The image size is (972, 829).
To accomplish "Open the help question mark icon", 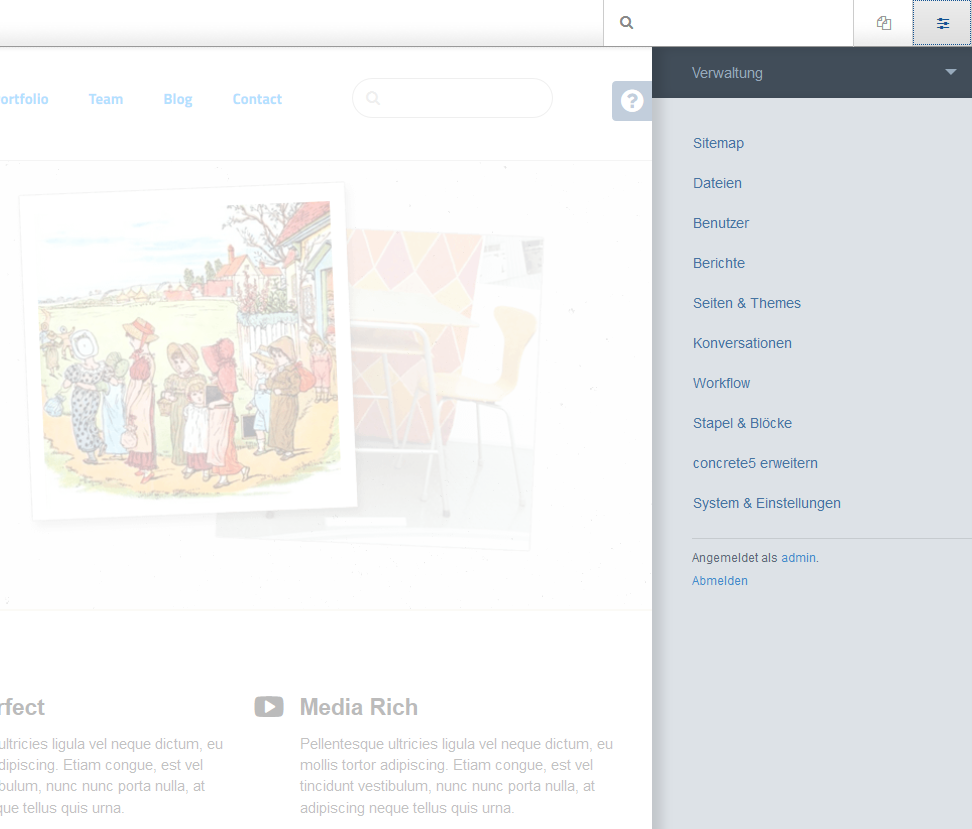I will click(632, 100).
